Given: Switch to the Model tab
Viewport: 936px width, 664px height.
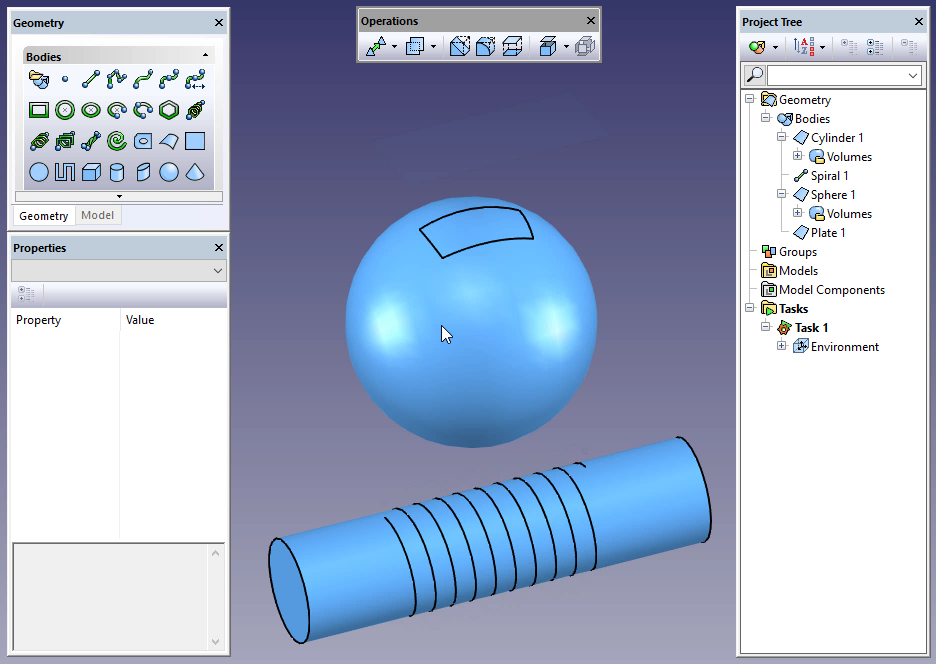Looking at the screenshot, I should click(97, 216).
